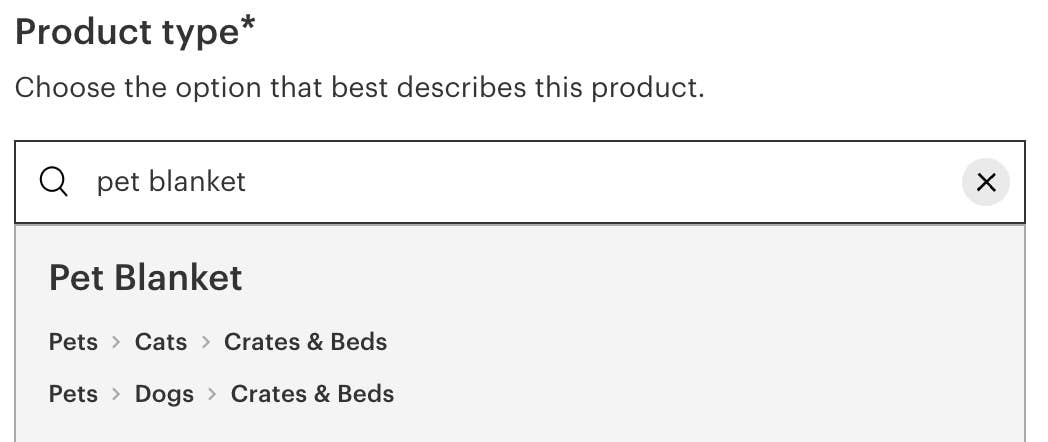Click "Cats" in the category path
This screenshot has width=1048, height=442.
(x=161, y=342)
